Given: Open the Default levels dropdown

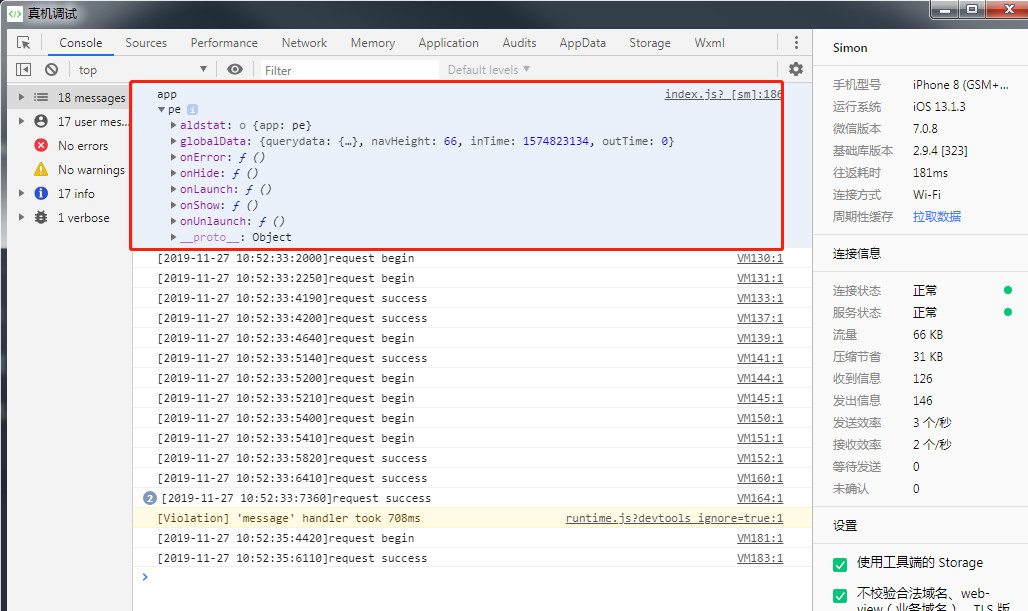Looking at the screenshot, I should 489,70.
